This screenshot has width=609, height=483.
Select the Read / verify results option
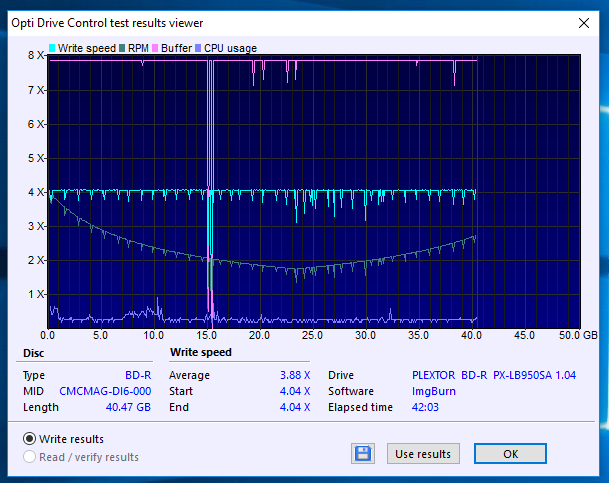coord(29,457)
